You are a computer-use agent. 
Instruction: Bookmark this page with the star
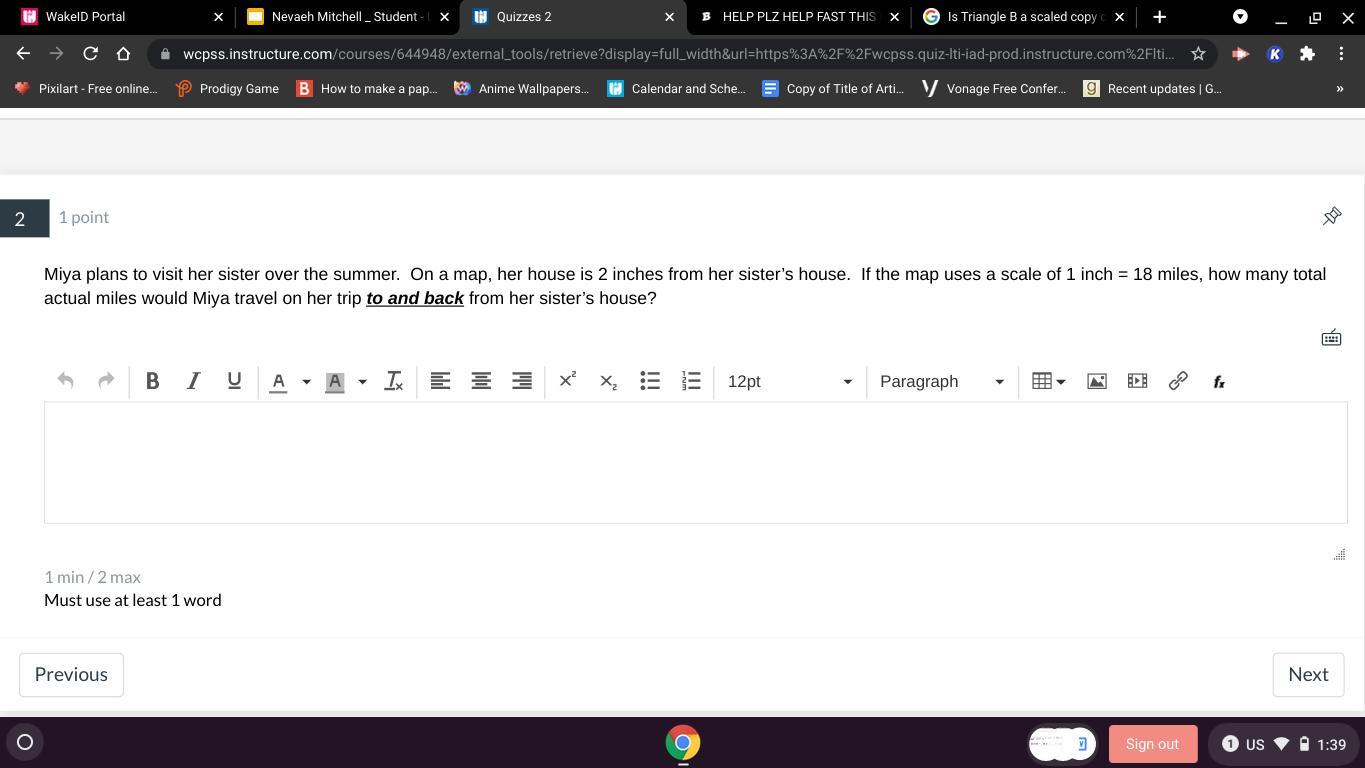(1198, 54)
